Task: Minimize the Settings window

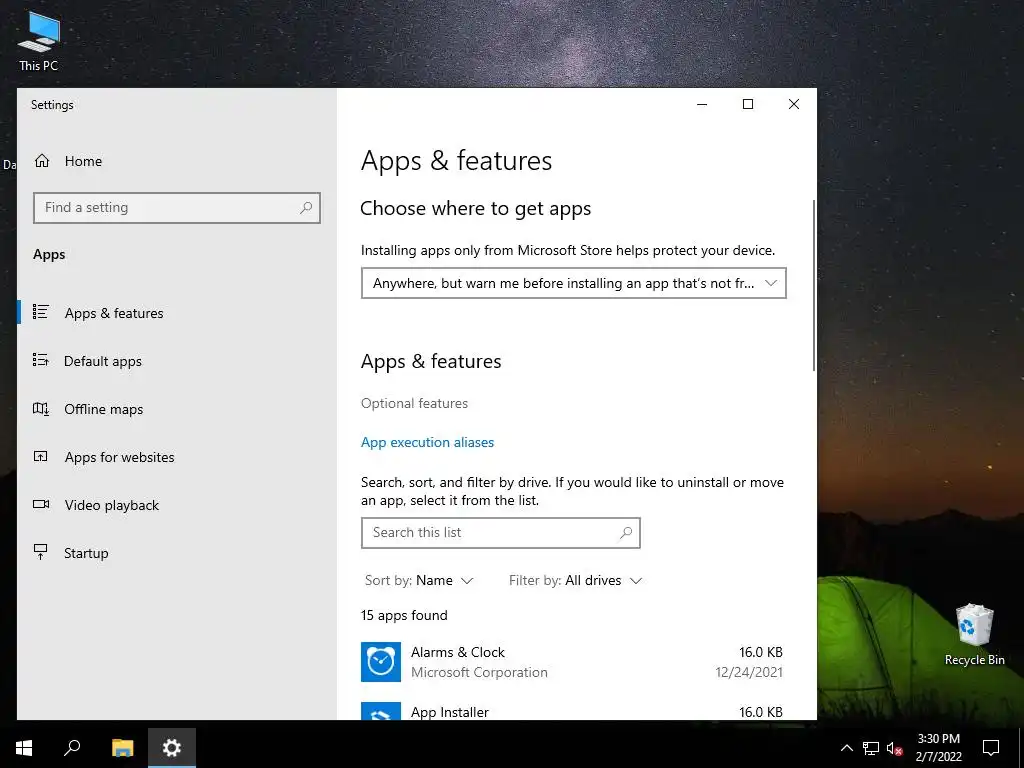Action: [702, 104]
